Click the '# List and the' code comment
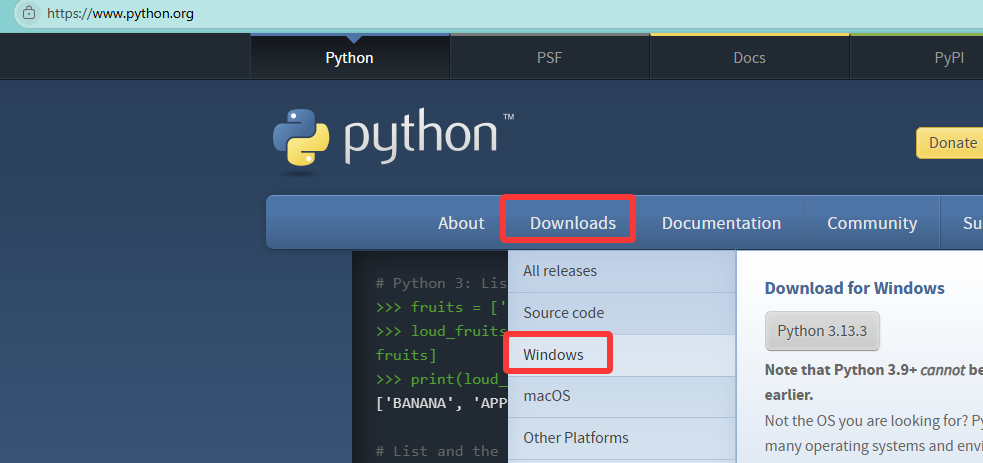Image resolution: width=983 pixels, height=463 pixels. [x=436, y=451]
